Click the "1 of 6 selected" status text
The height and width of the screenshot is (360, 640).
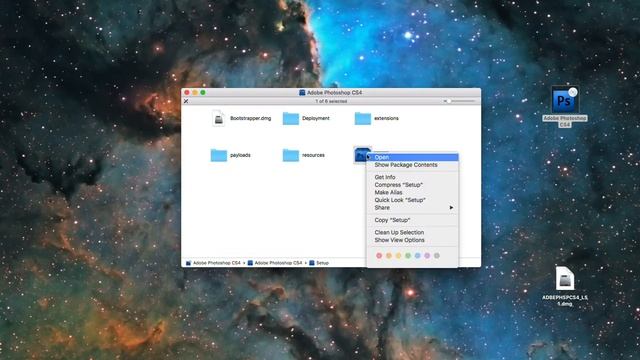pyautogui.click(x=331, y=101)
